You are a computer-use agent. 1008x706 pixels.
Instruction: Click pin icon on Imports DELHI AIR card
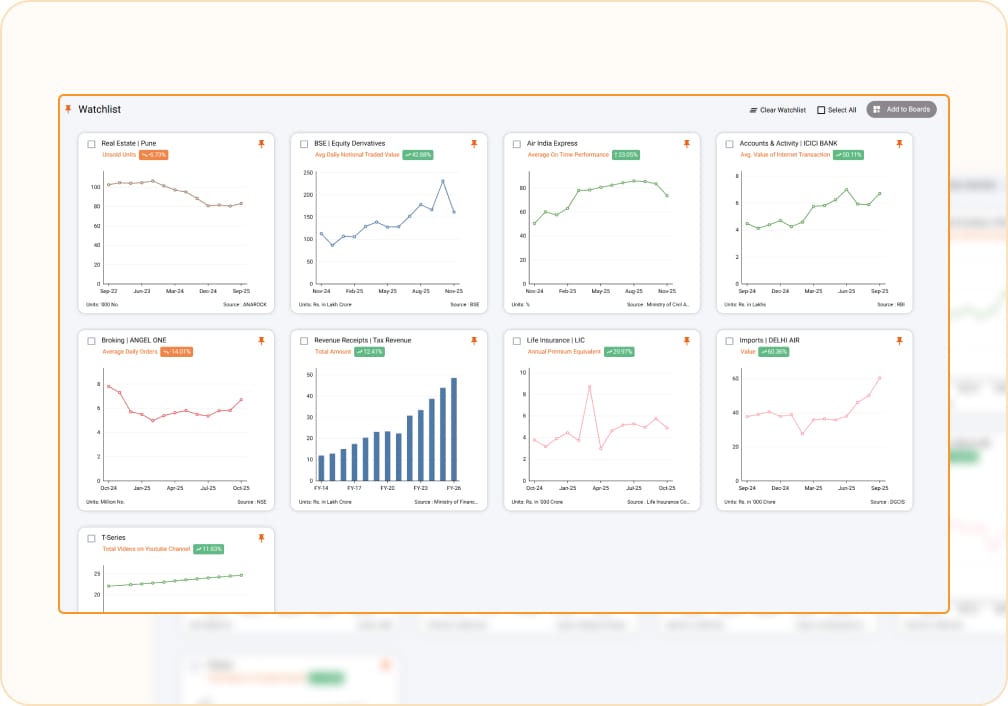coord(899,341)
